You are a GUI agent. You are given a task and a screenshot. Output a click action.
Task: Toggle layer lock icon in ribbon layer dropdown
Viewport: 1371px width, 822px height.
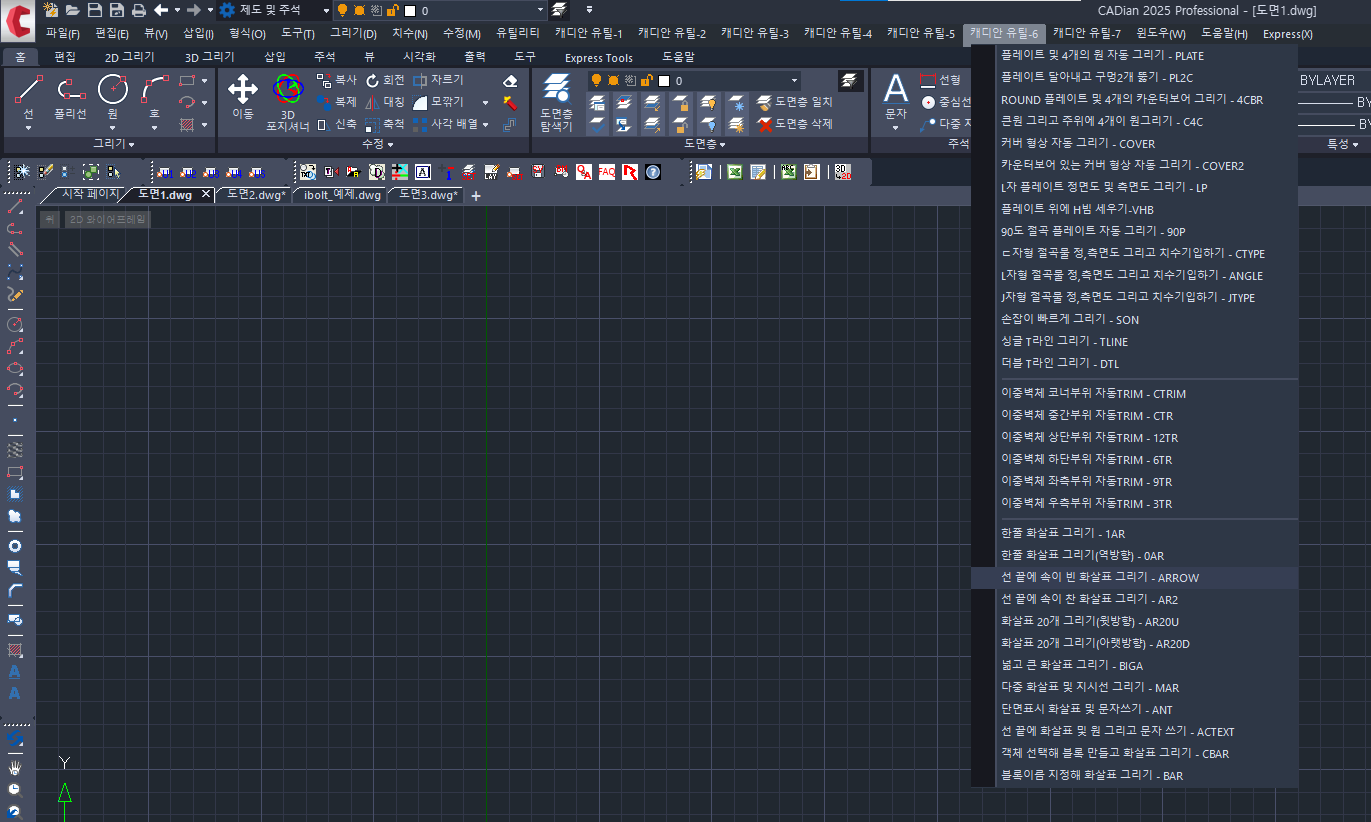pyautogui.click(x=645, y=81)
